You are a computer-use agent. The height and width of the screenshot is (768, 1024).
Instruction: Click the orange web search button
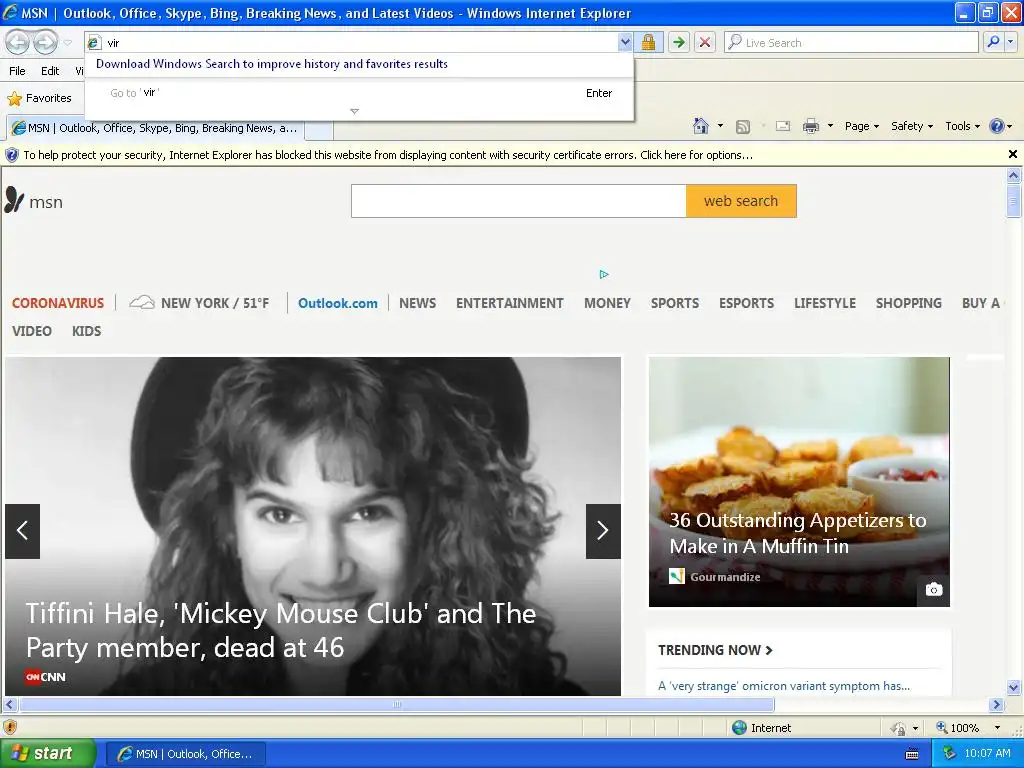click(x=741, y=201)
